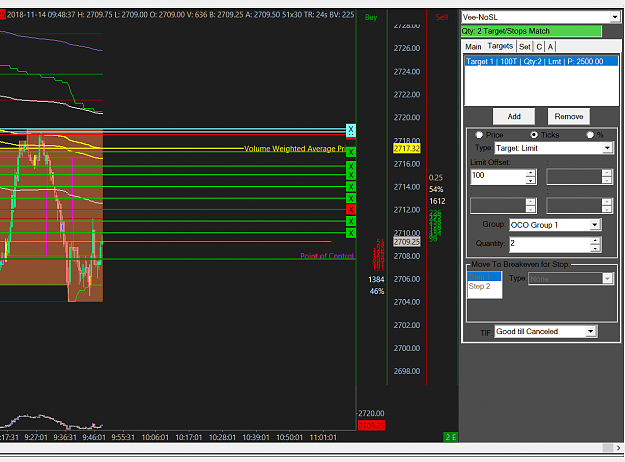The height and width of the screenshot is (462, 625).
Task: Increase Quantity with the up arrow
Action: [595, 240]
